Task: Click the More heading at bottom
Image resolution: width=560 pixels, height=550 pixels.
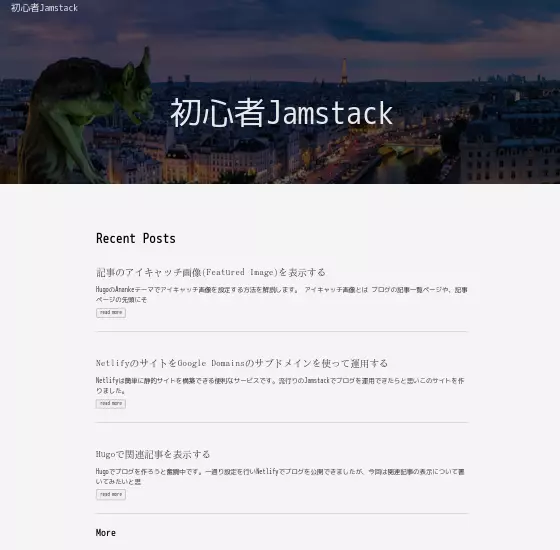Action: coord(106,532)
